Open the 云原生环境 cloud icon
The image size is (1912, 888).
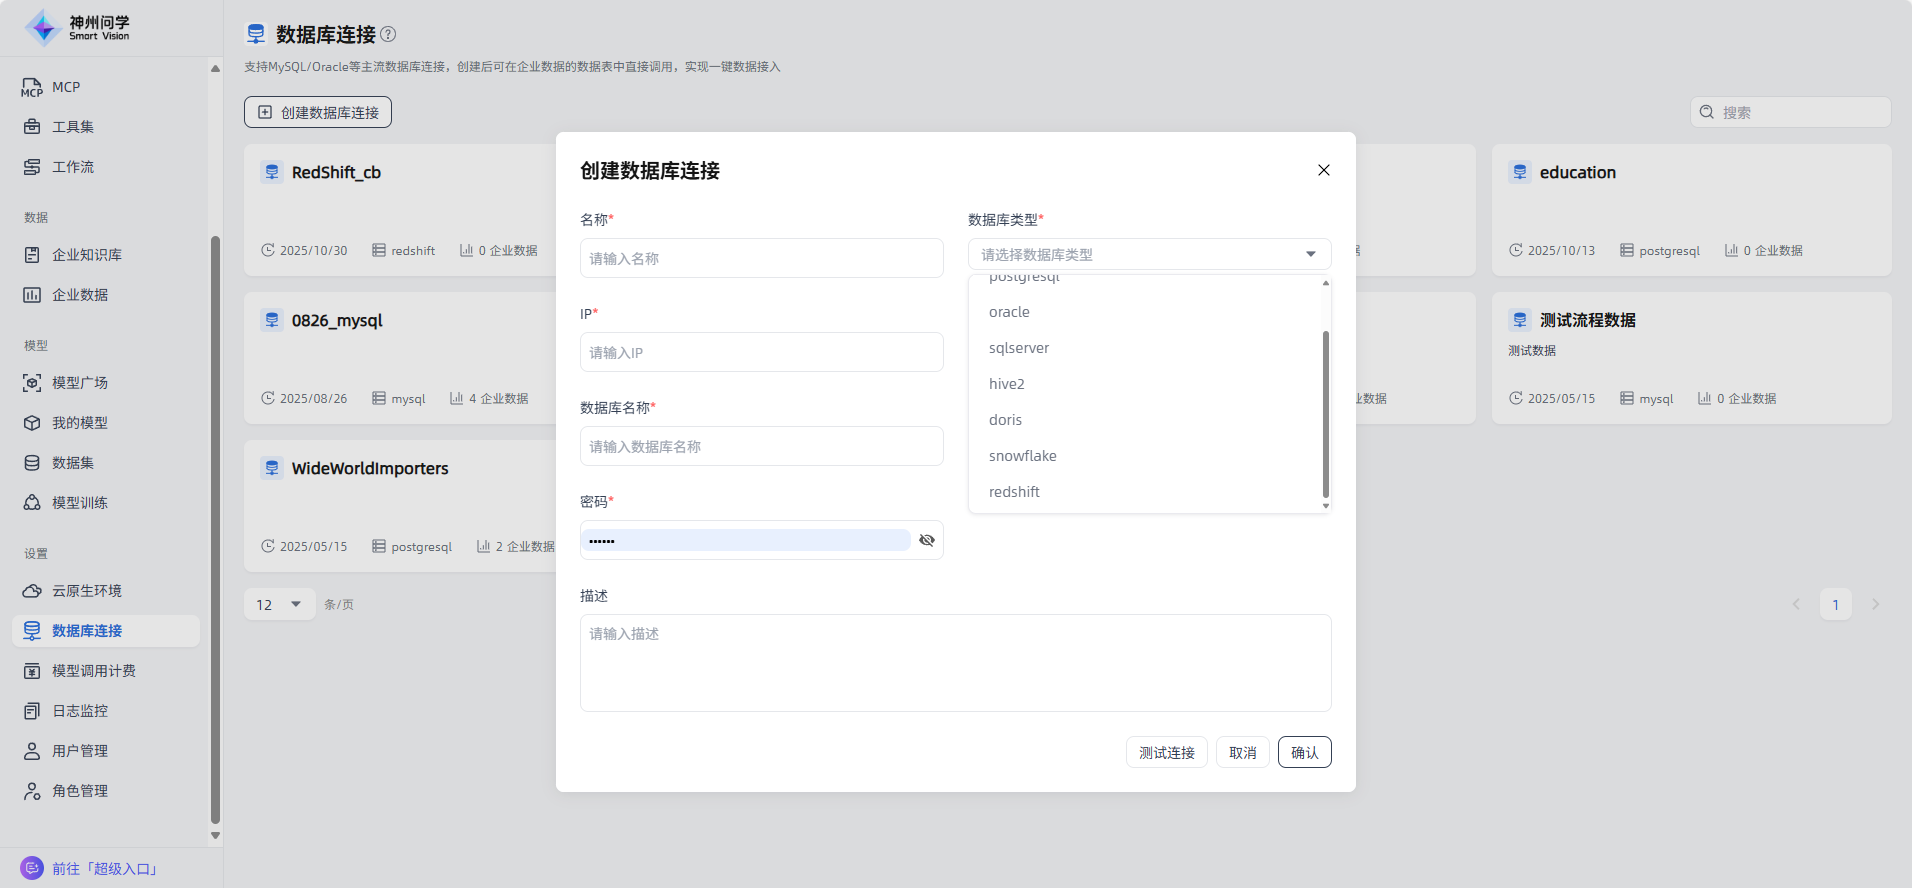pos(32,591)
